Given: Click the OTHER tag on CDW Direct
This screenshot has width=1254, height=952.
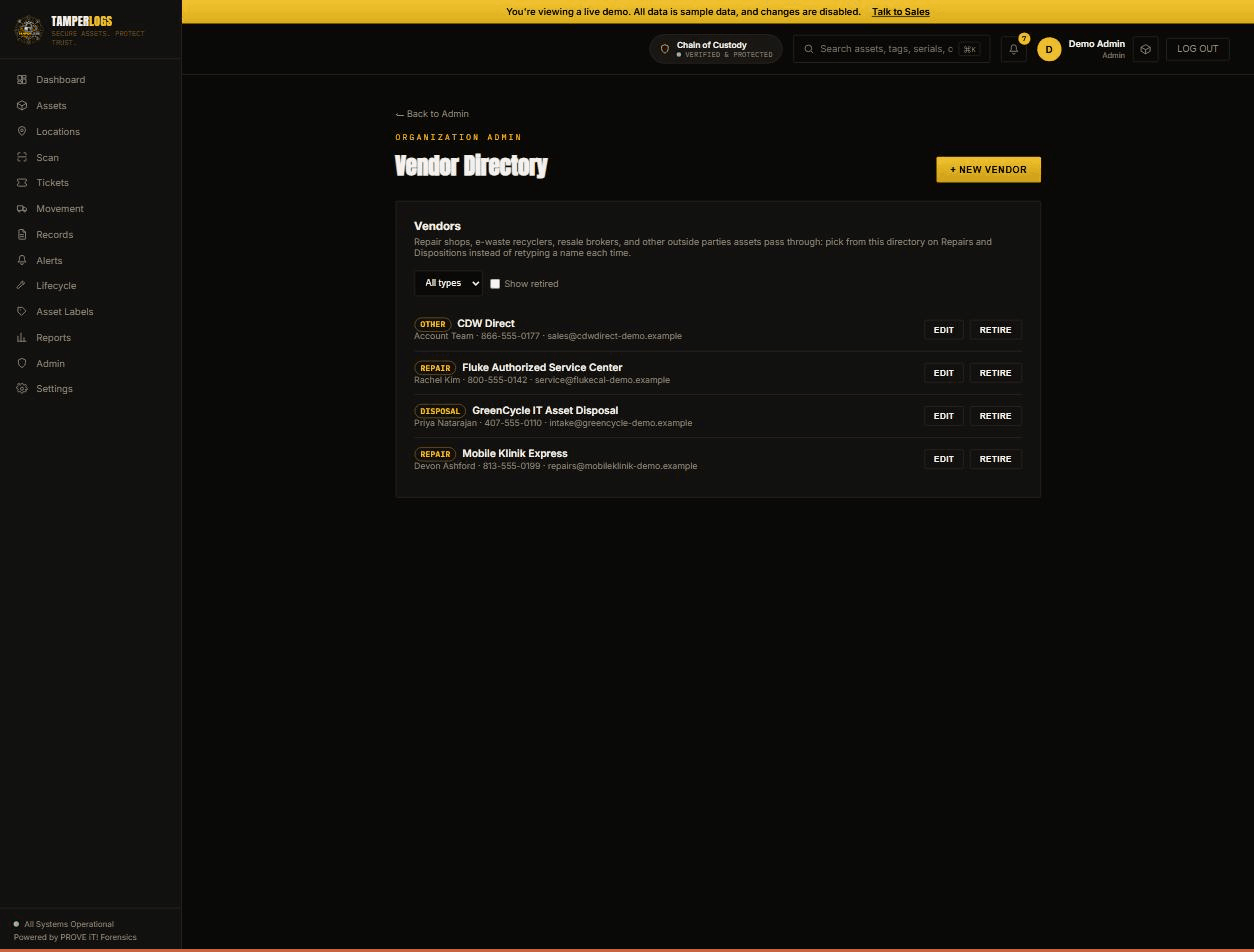Looking at the screenshot, I should point(433,324).
